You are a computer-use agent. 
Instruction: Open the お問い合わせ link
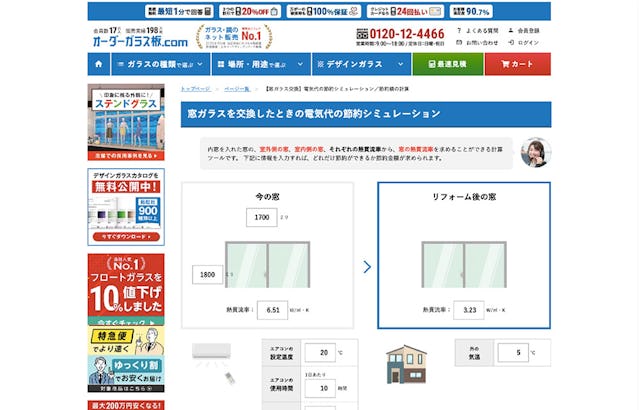coord(482,42)
